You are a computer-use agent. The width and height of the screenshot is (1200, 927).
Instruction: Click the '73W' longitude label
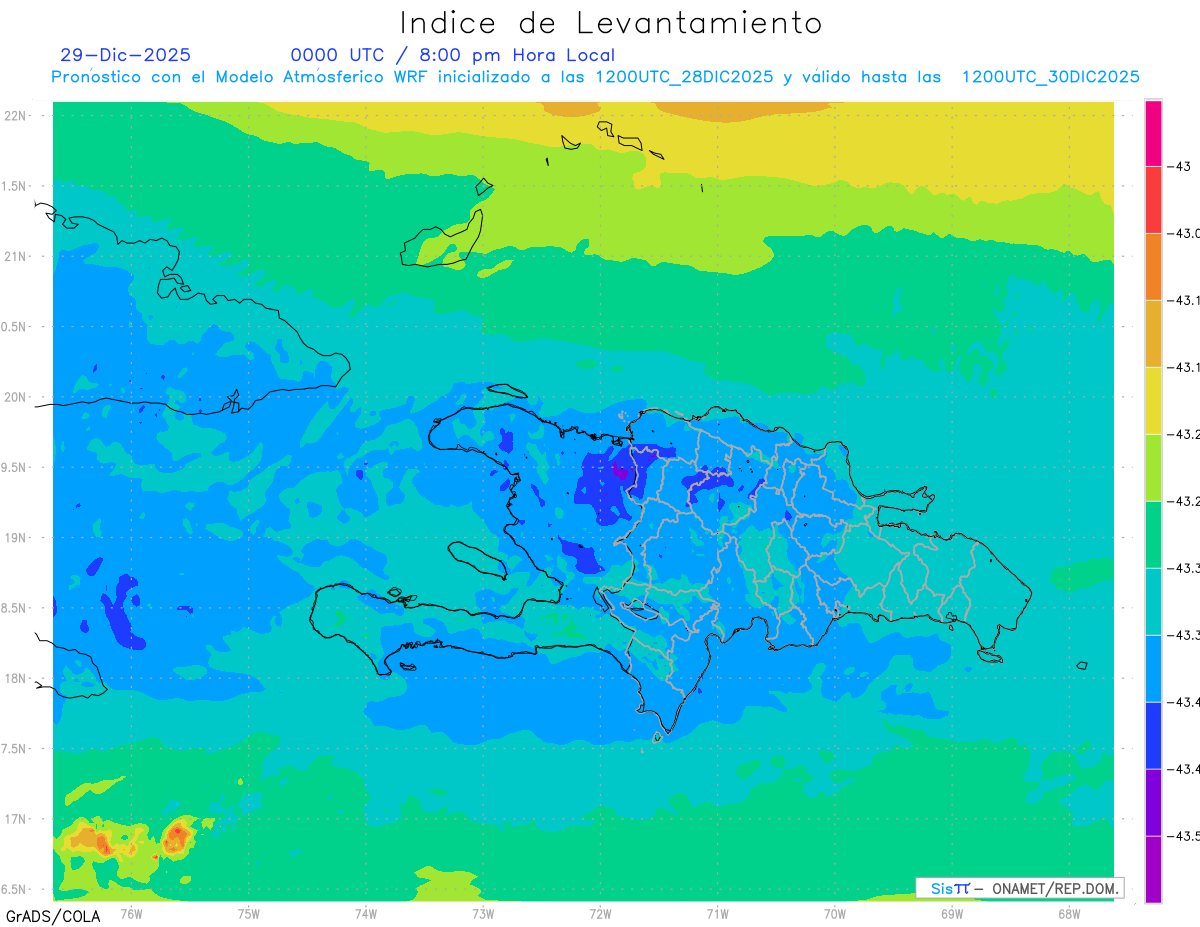pos(482,912)
